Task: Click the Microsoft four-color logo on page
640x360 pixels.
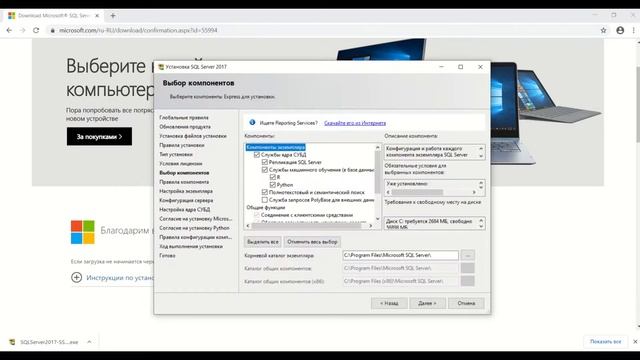Action: click(82, 232)
